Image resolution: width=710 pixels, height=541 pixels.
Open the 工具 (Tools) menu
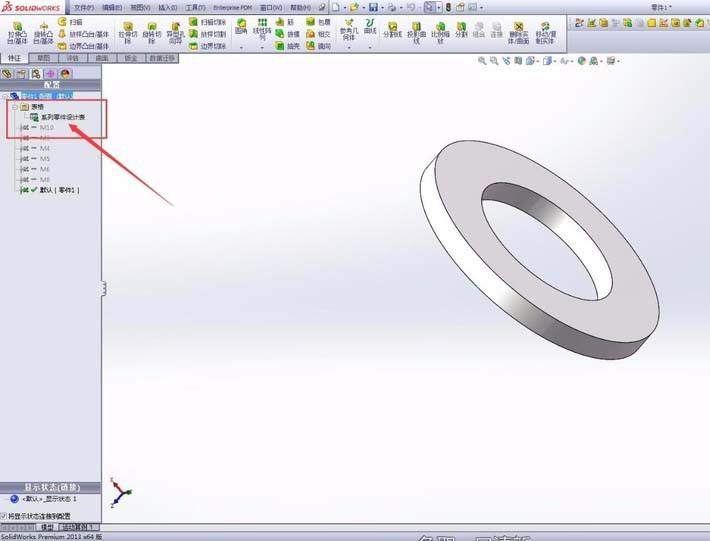195,8
